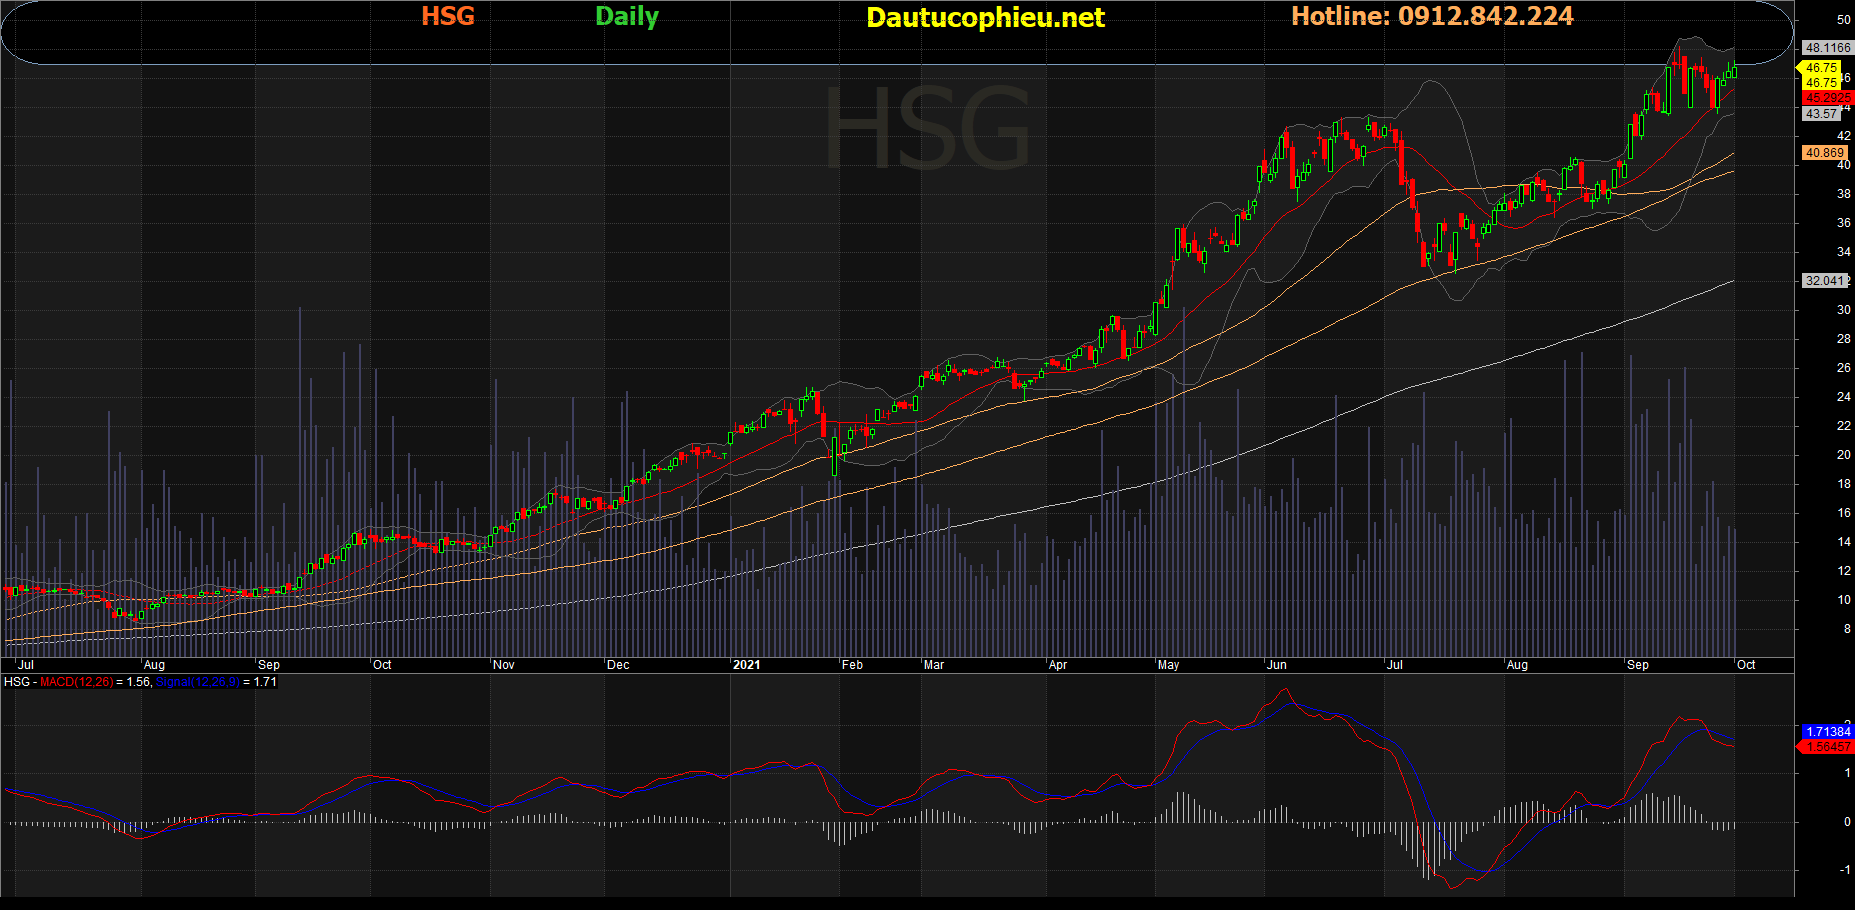Select the green Daily timeframe label
1855x910 pixels.
626,16
